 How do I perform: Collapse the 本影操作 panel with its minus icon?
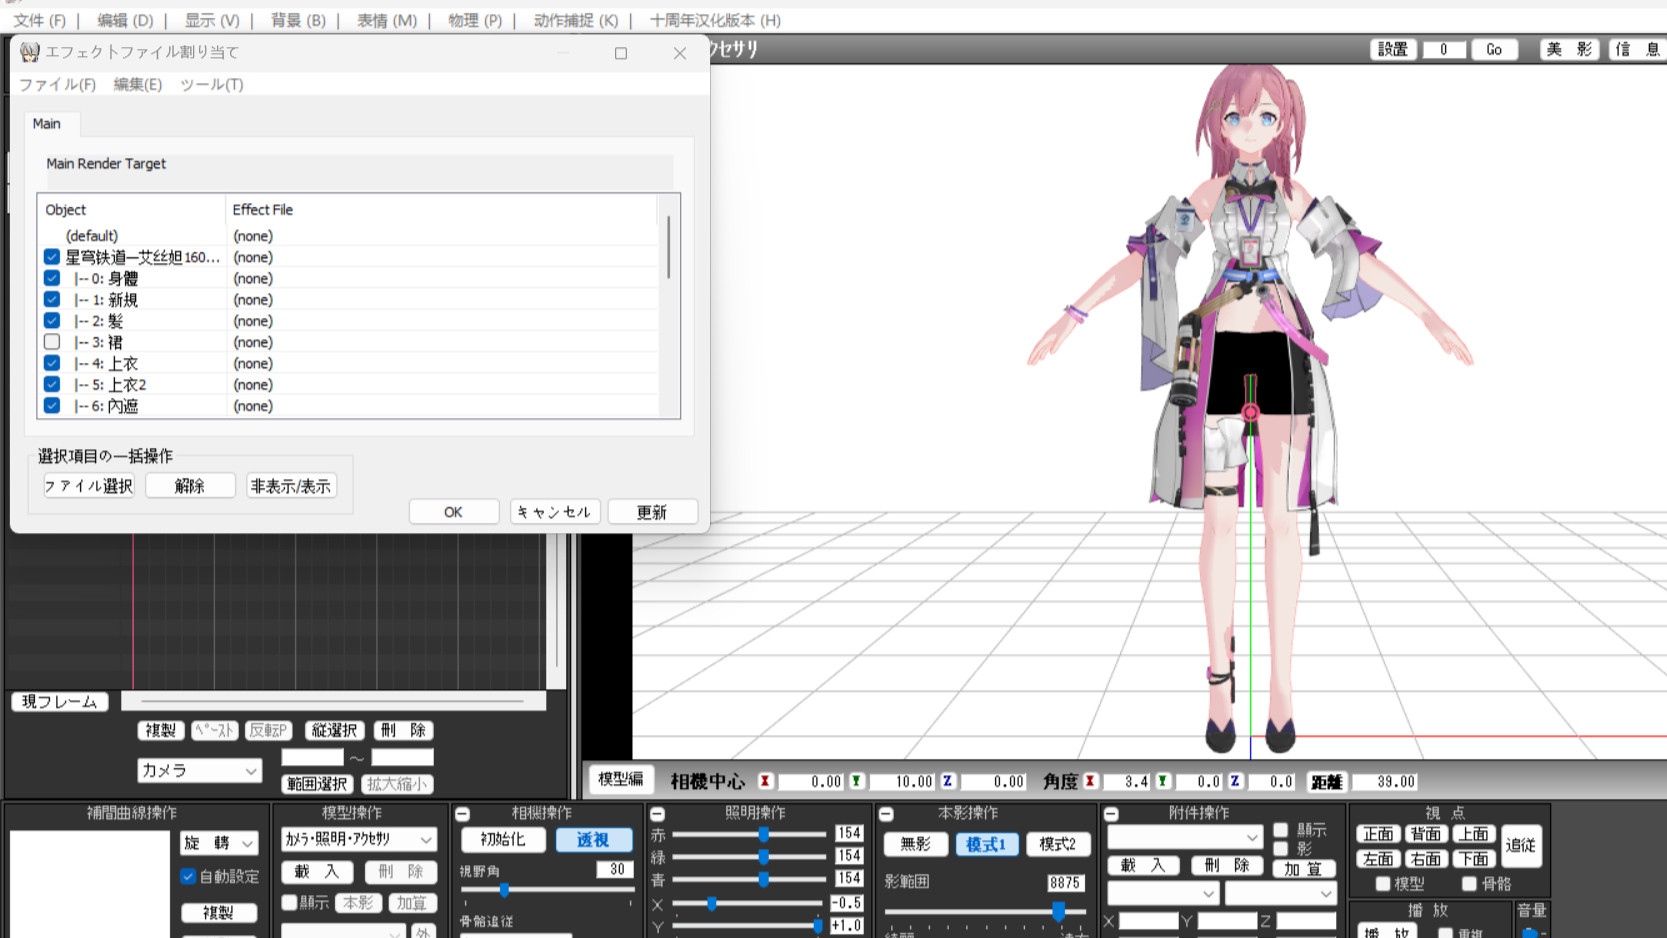pos(886,814)
